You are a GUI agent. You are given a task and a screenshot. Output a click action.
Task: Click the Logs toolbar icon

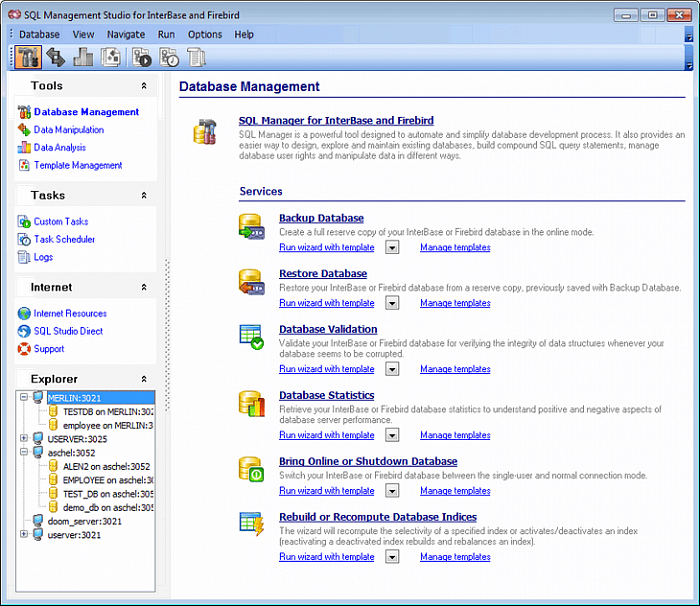[x=196, y=57]
